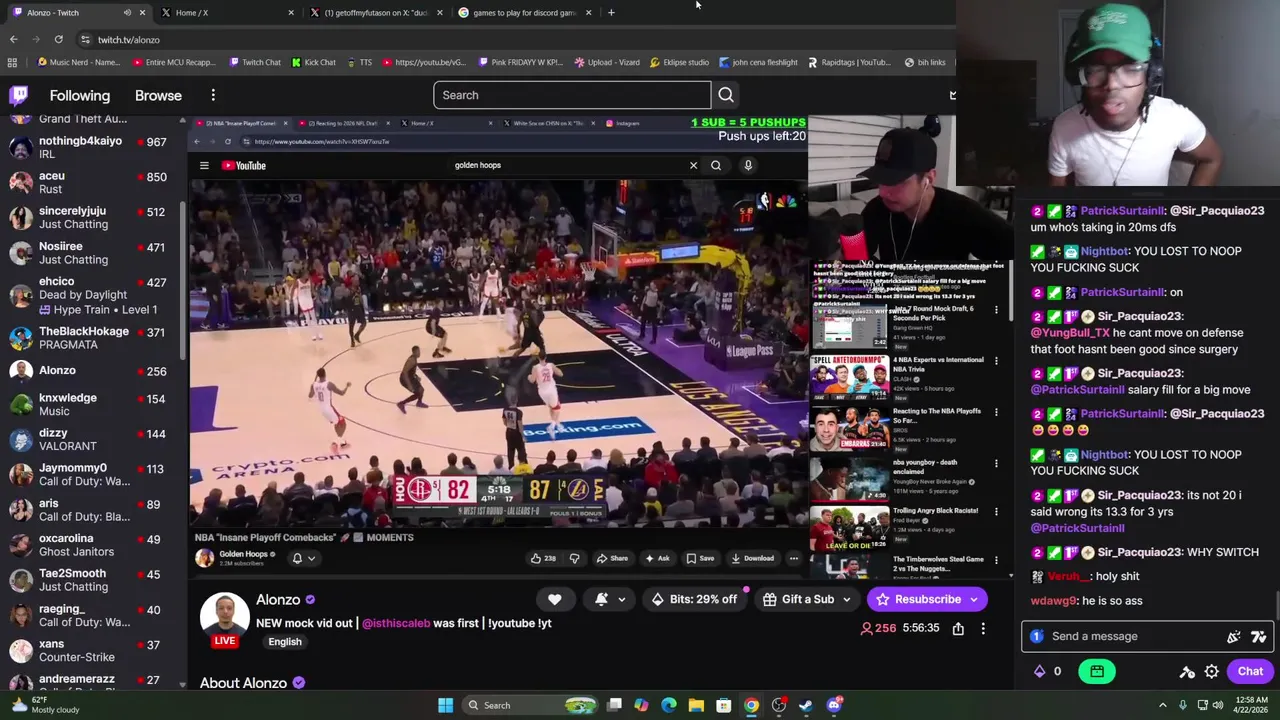This screenshot has height=720, width=1280.
Task: Open the moderation hammer clock icon
Action: 1187,672
